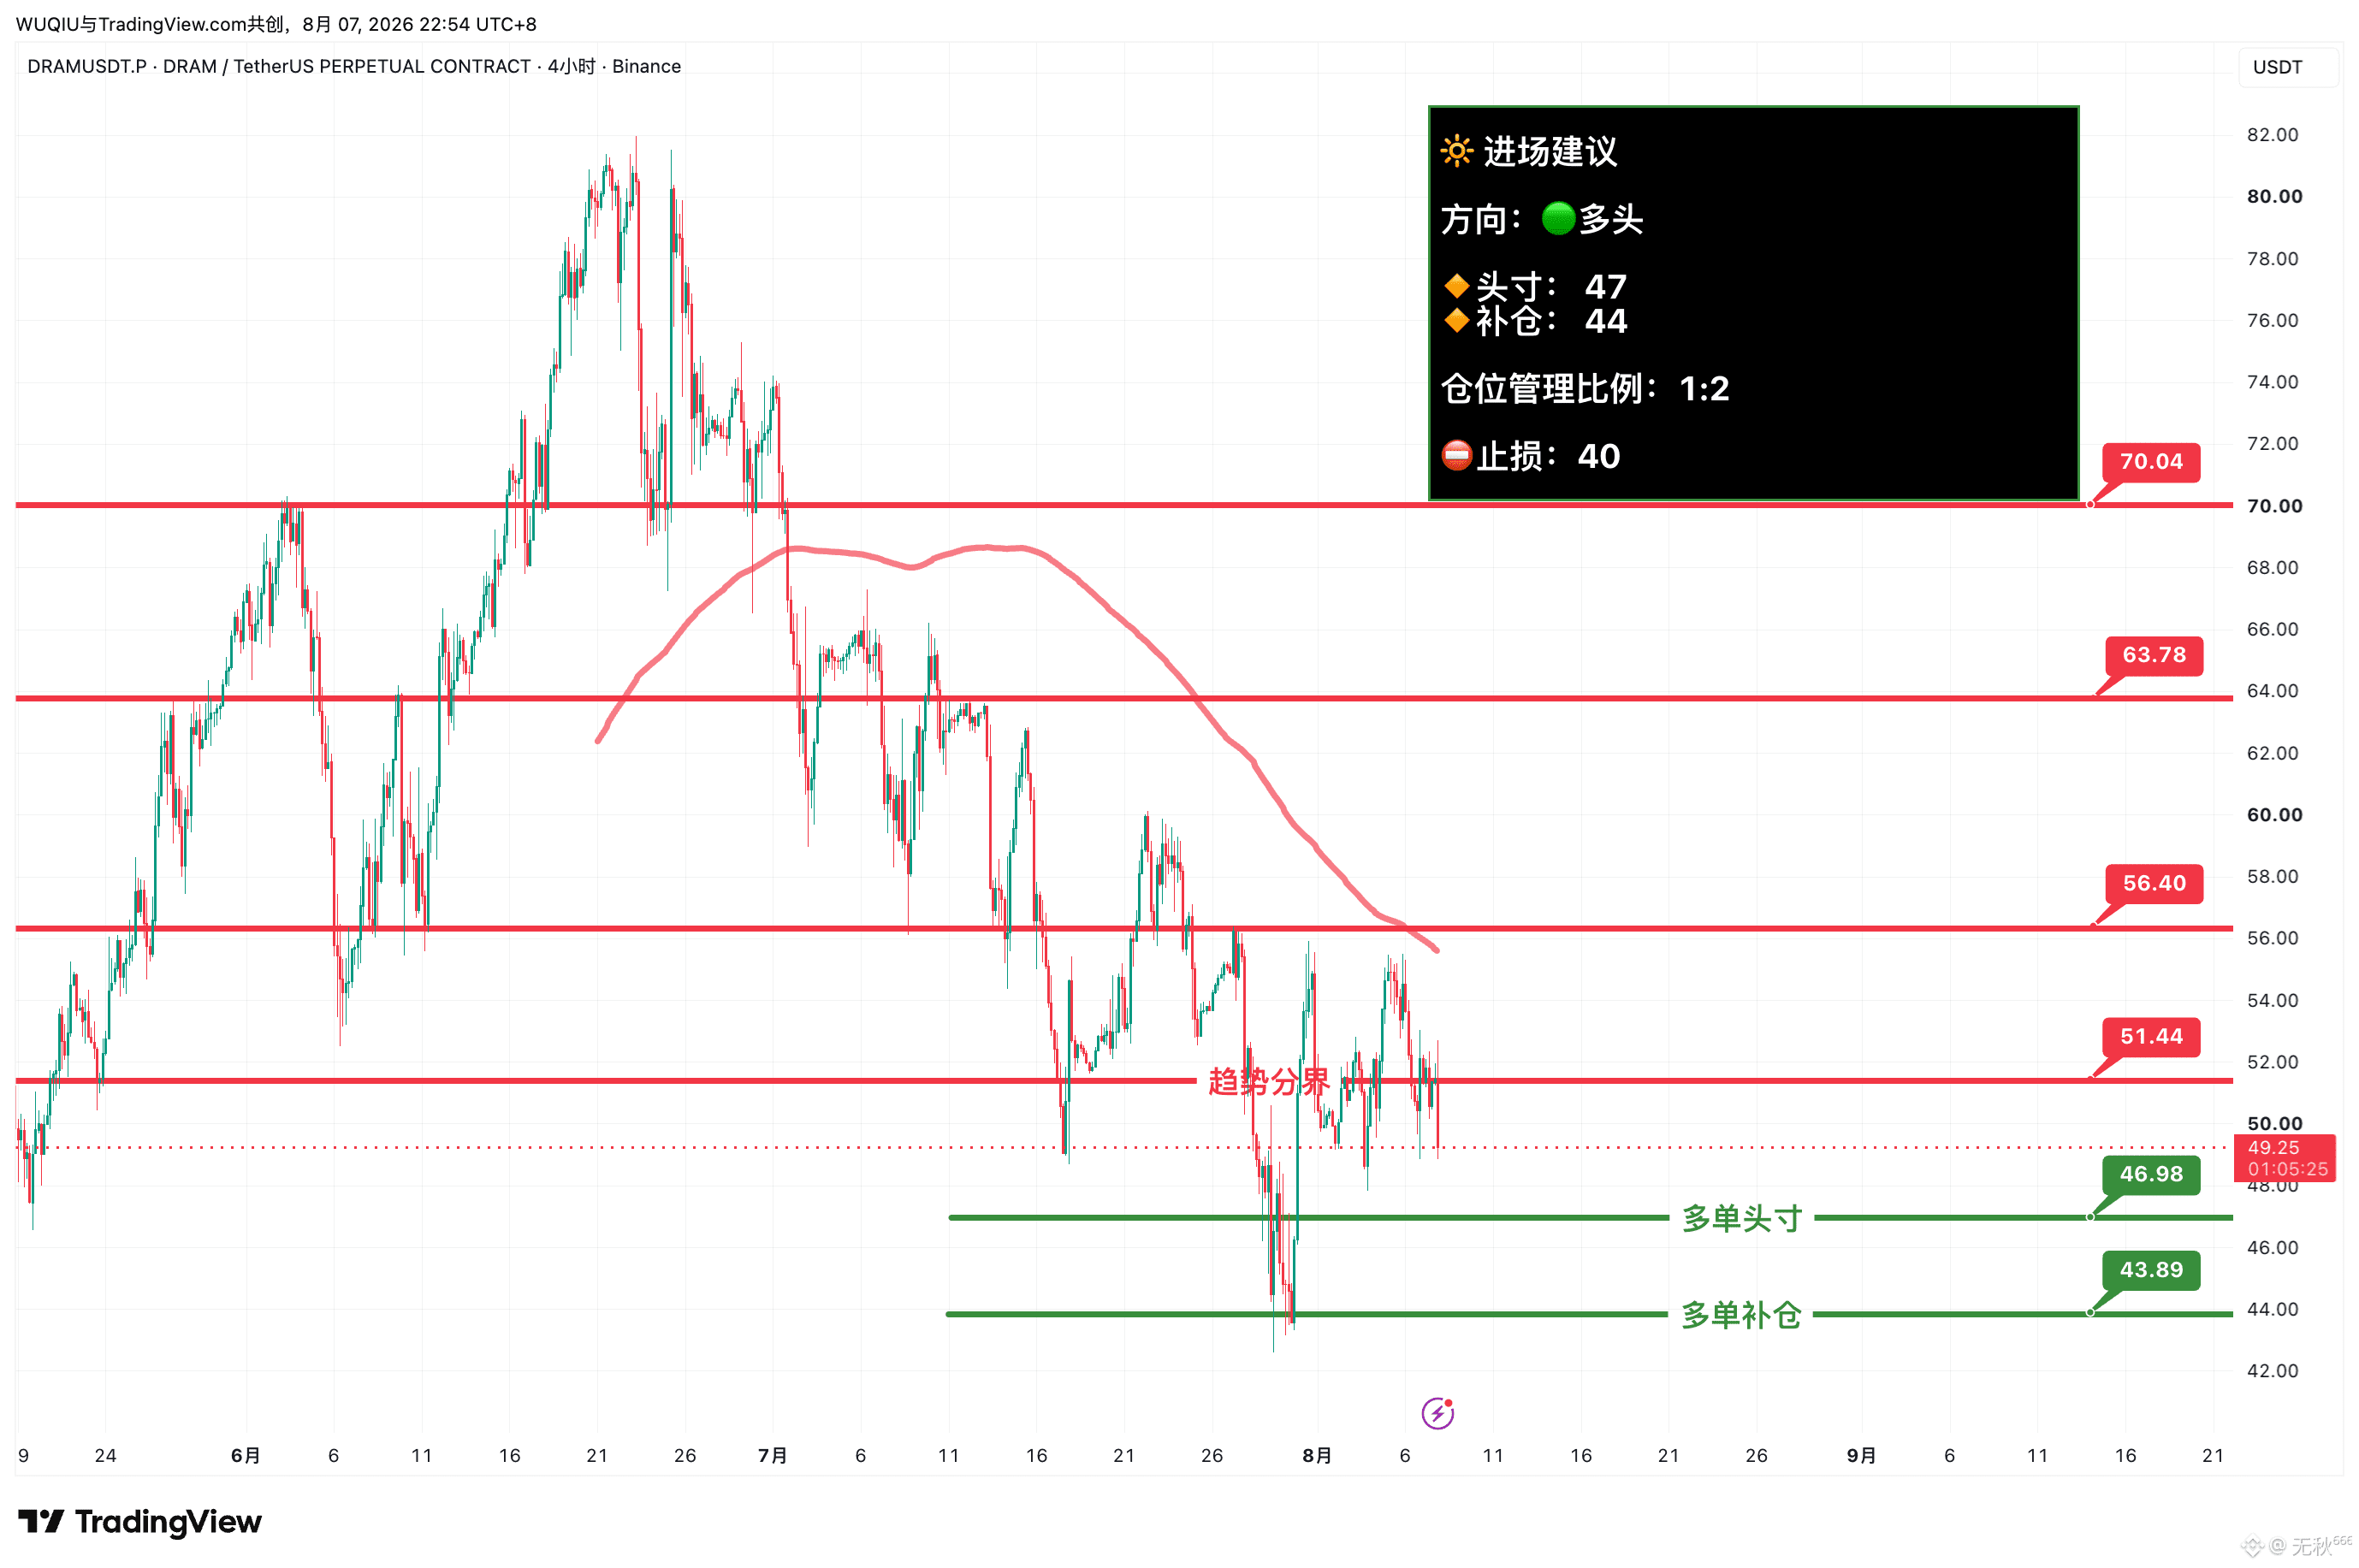Click the 46.00 price axis label

tap(2272, 1248)
